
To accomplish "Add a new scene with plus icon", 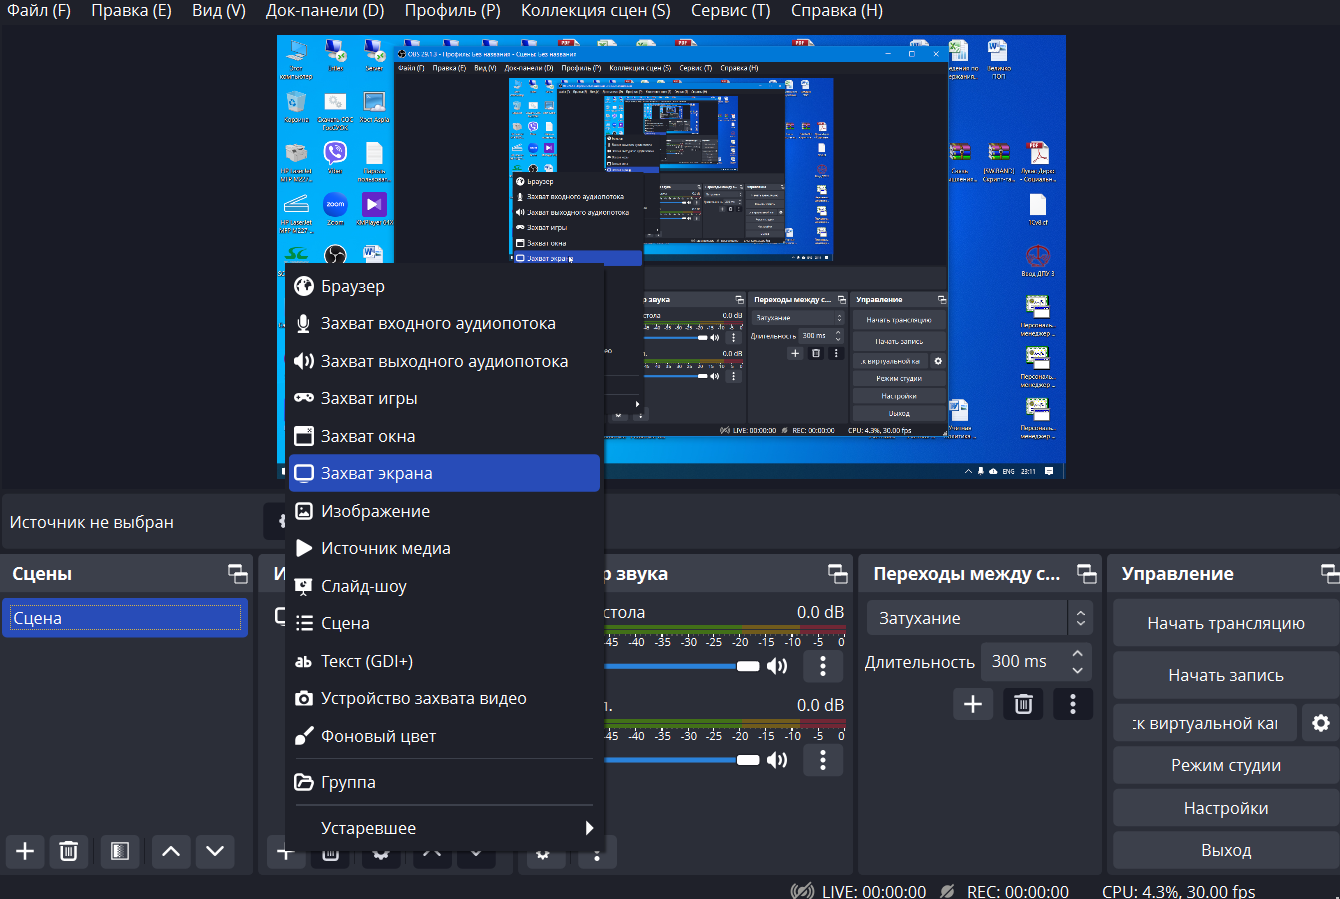I will (26, 851).
